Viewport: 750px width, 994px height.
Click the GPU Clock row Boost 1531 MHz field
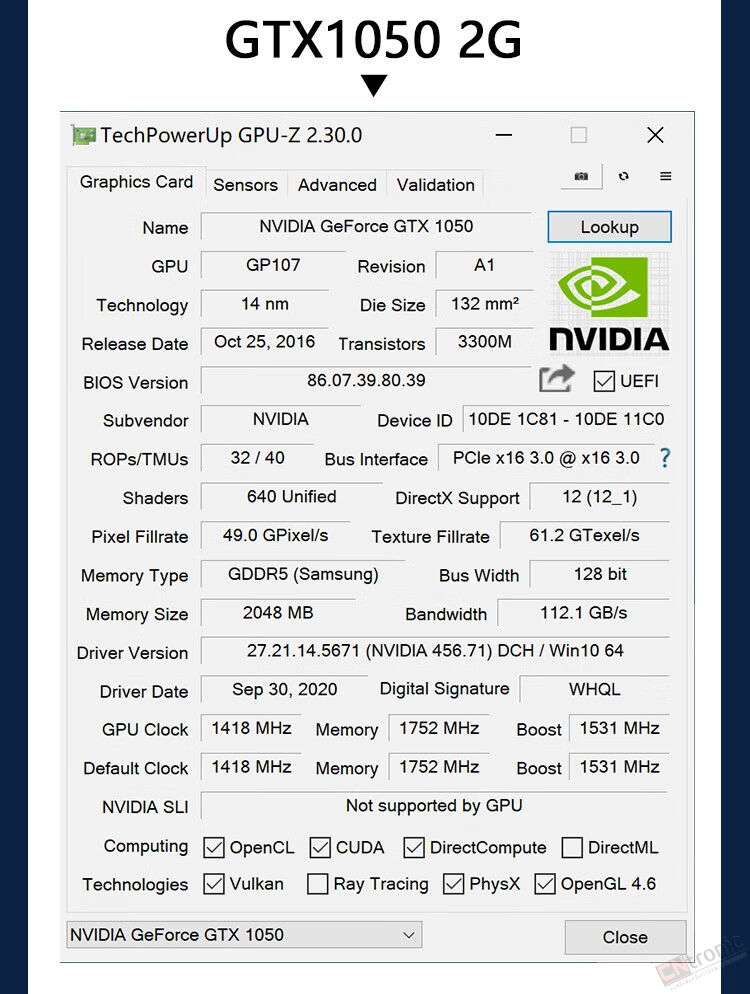click(619, 728)
